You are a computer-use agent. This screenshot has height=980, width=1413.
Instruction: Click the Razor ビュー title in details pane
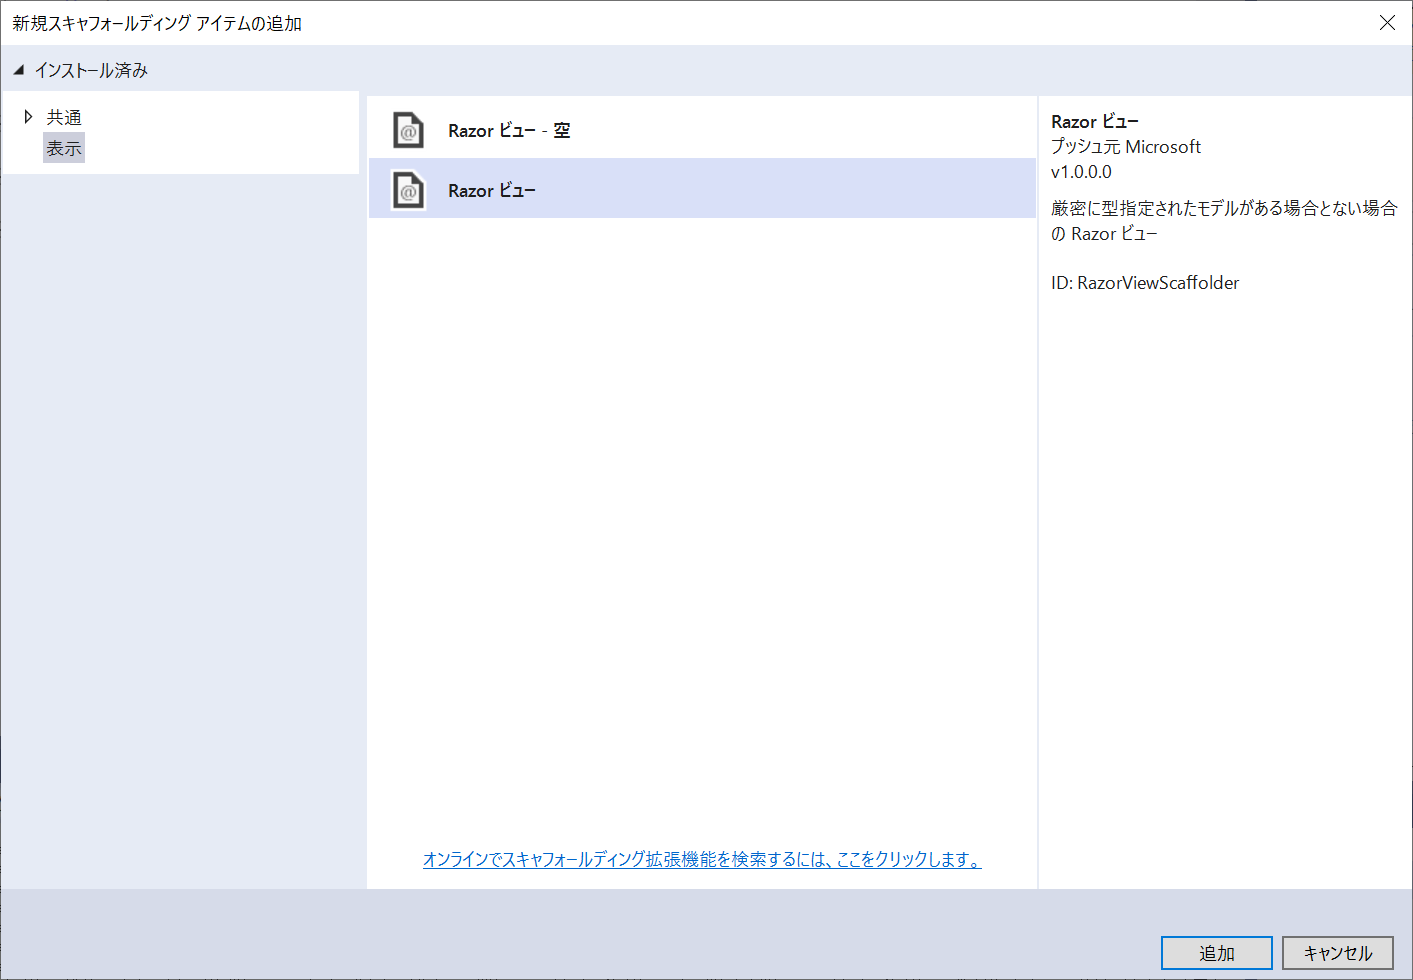pos(1095,122)
